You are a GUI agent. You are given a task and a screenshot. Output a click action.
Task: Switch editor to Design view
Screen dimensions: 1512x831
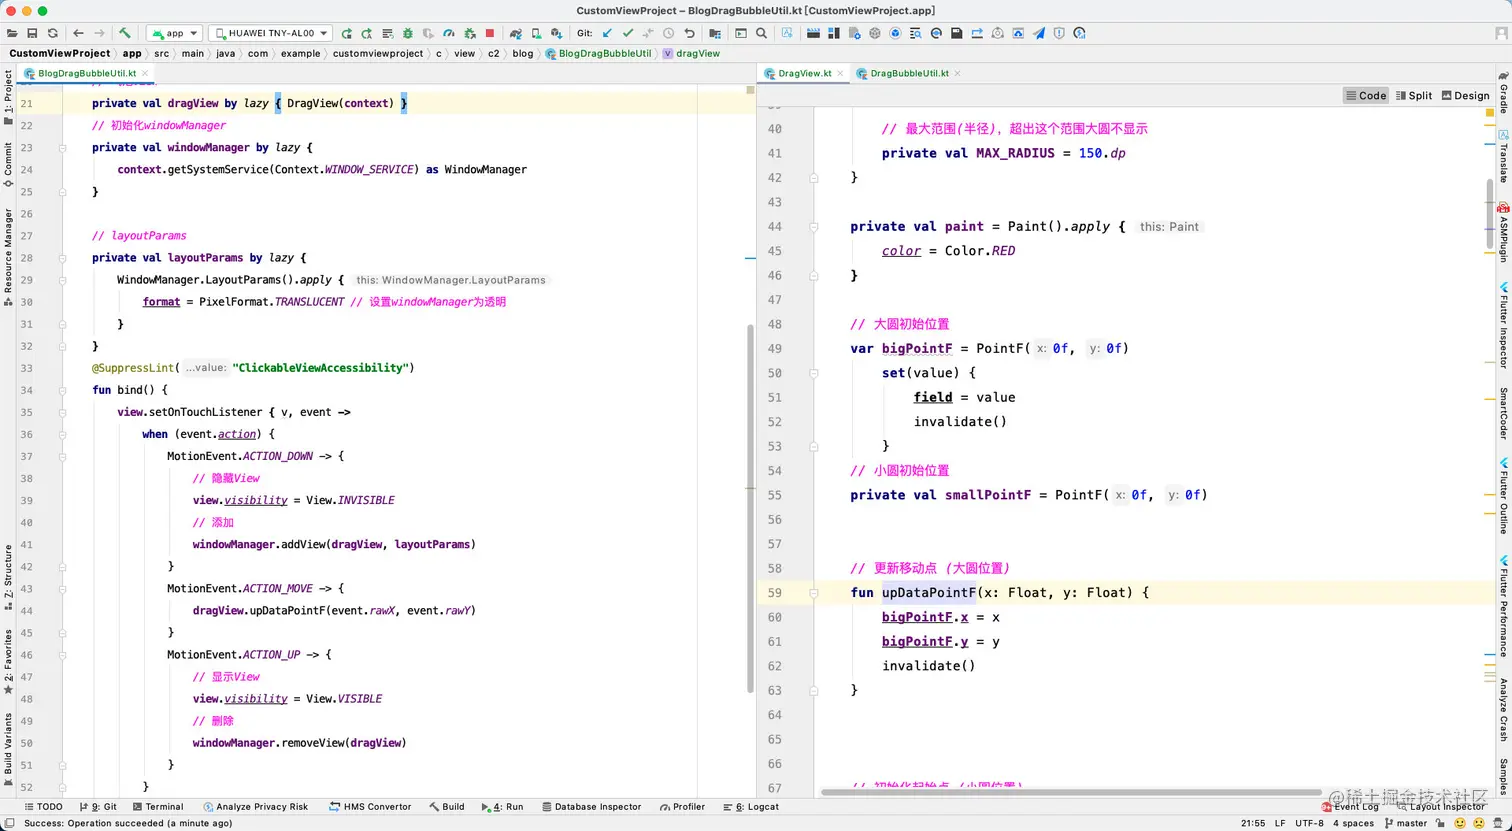[1464, 96]
